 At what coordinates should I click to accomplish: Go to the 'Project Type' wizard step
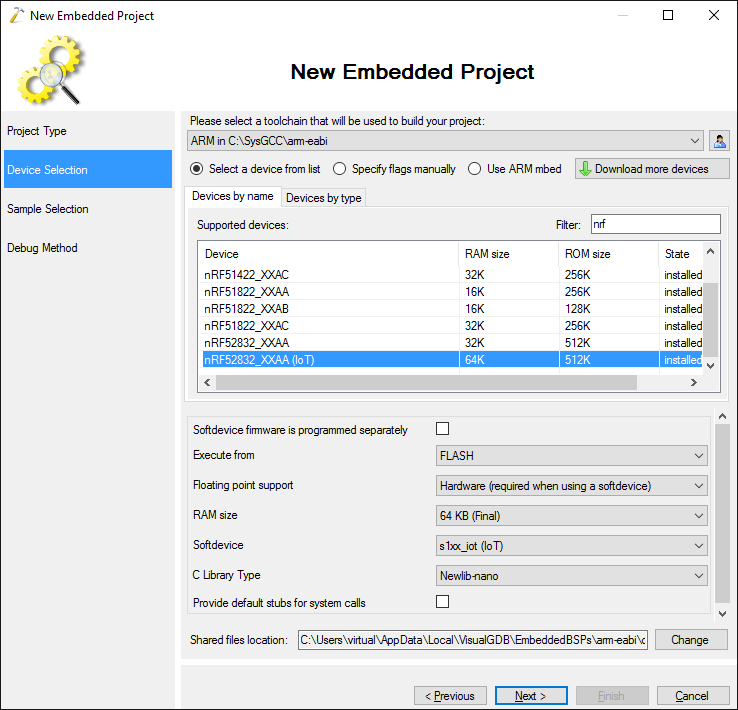click(88, 131)
